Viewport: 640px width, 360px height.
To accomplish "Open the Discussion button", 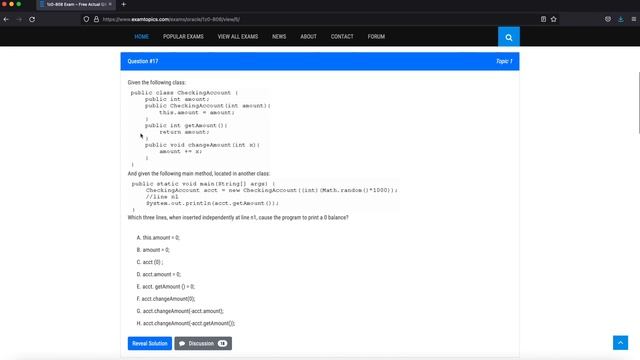I will click(x=203, y=343).
